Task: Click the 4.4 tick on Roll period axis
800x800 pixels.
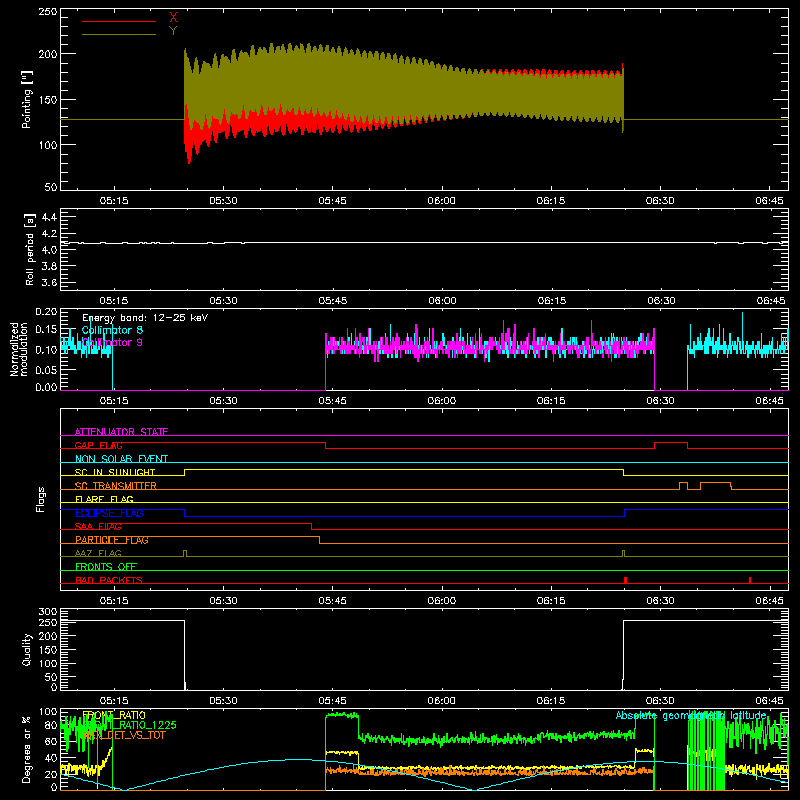Action: pos(48,217)
